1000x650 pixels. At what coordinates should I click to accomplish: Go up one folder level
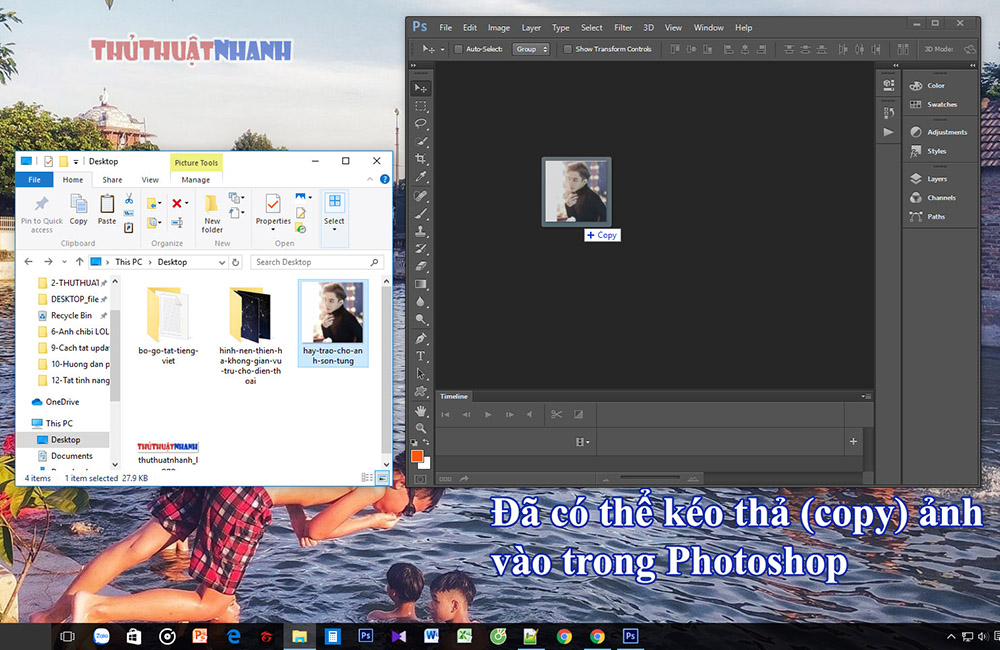pos(79,262)
